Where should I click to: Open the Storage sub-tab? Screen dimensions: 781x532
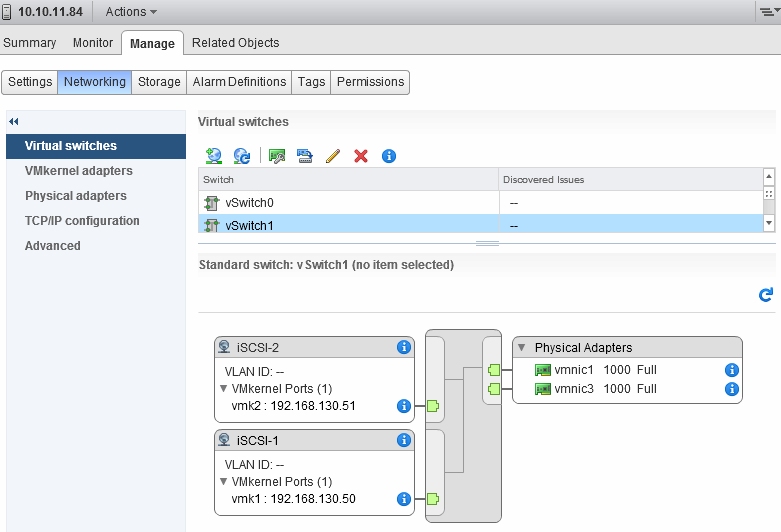(x=159, y=82)
